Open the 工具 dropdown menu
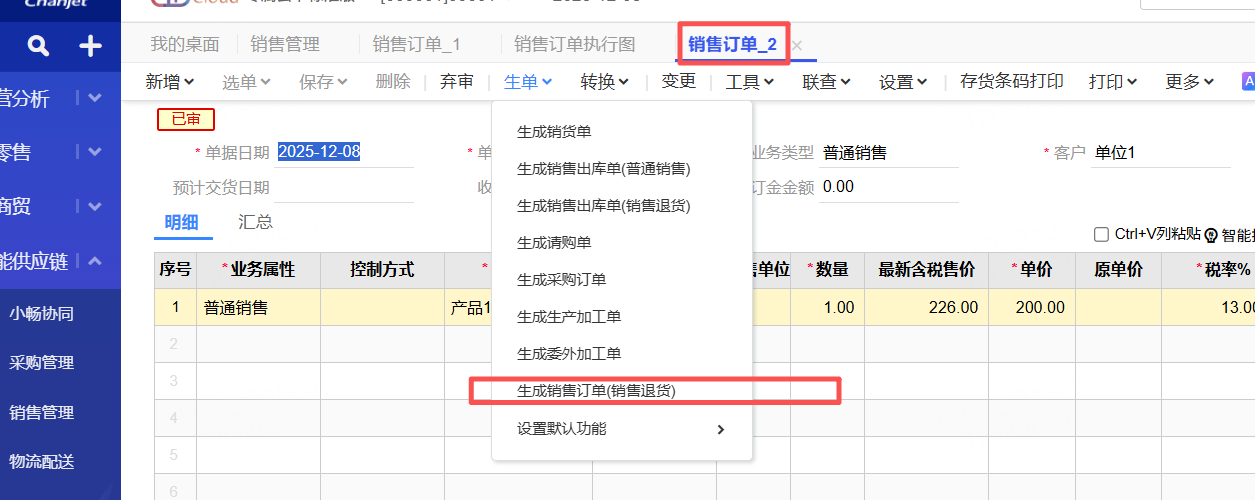 click(x=749, y=82)
